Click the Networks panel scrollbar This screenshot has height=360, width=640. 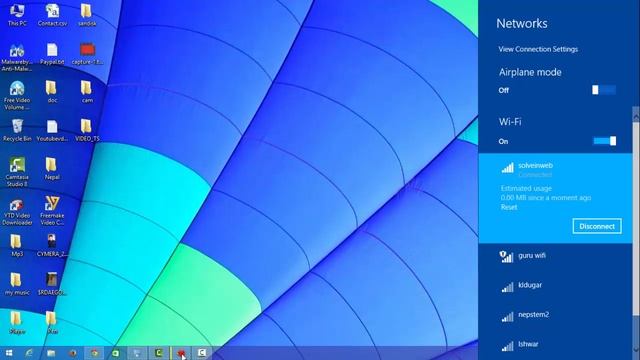pos(636,218)
